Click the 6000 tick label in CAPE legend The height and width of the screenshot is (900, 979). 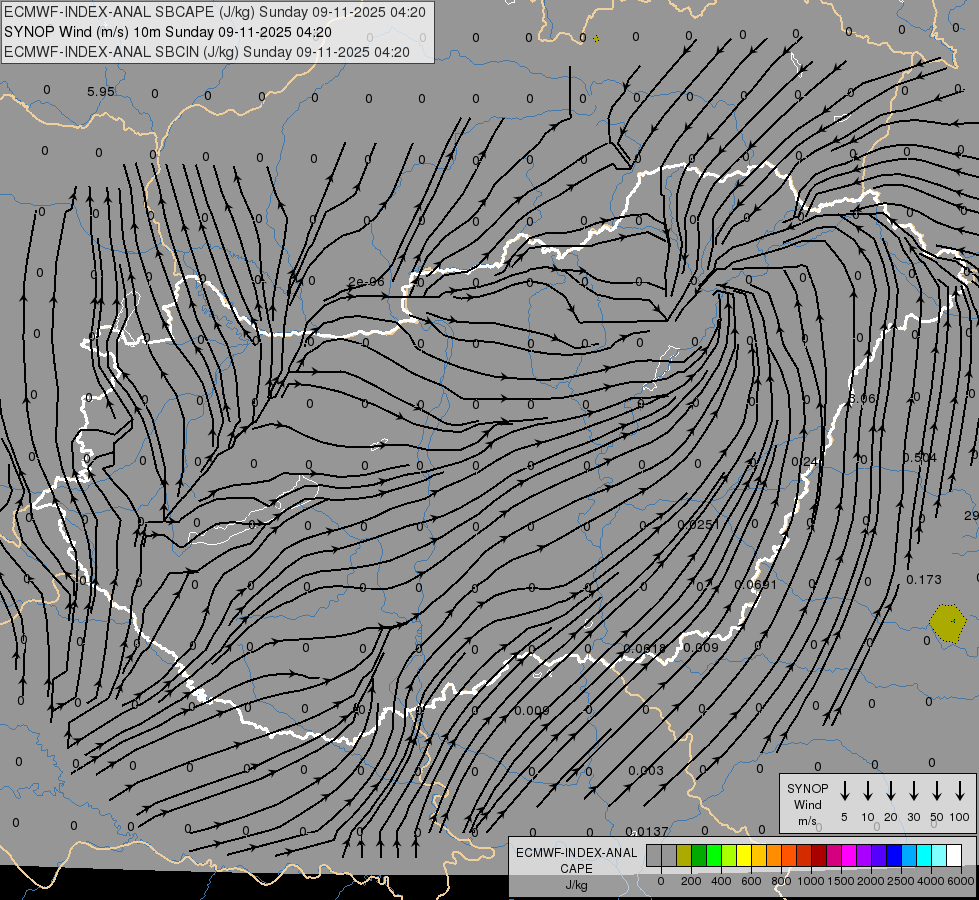tap(961, 881)
